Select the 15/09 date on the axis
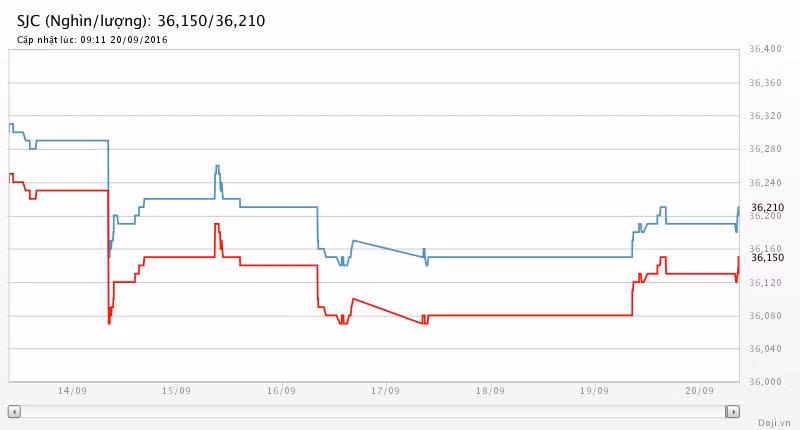 click(x=175, y=391)
